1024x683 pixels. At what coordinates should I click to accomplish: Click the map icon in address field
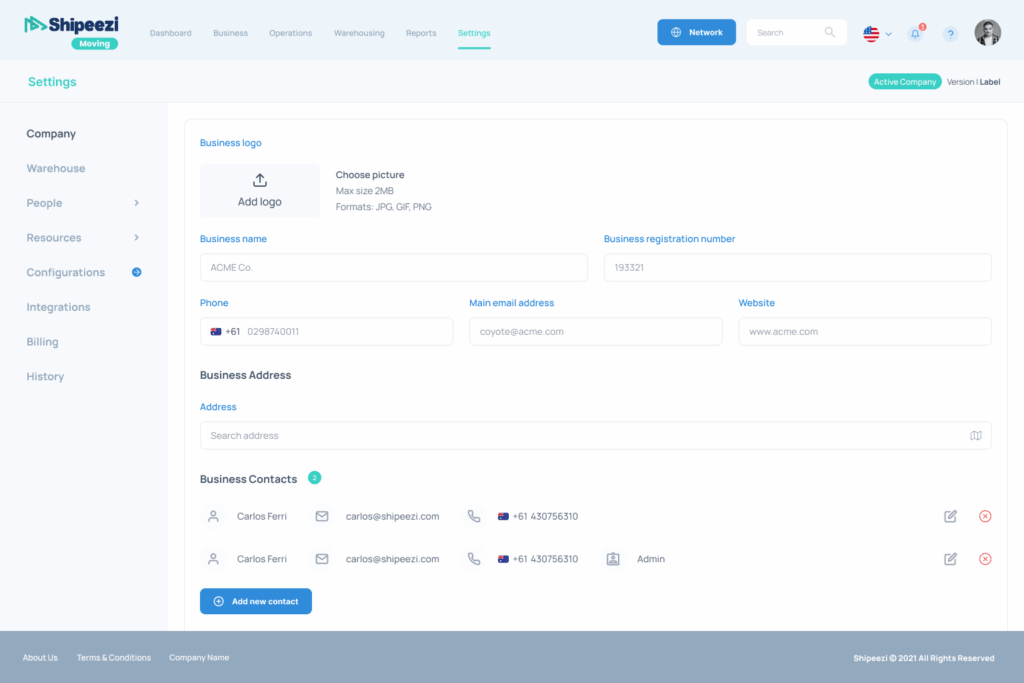pos(976,436)
